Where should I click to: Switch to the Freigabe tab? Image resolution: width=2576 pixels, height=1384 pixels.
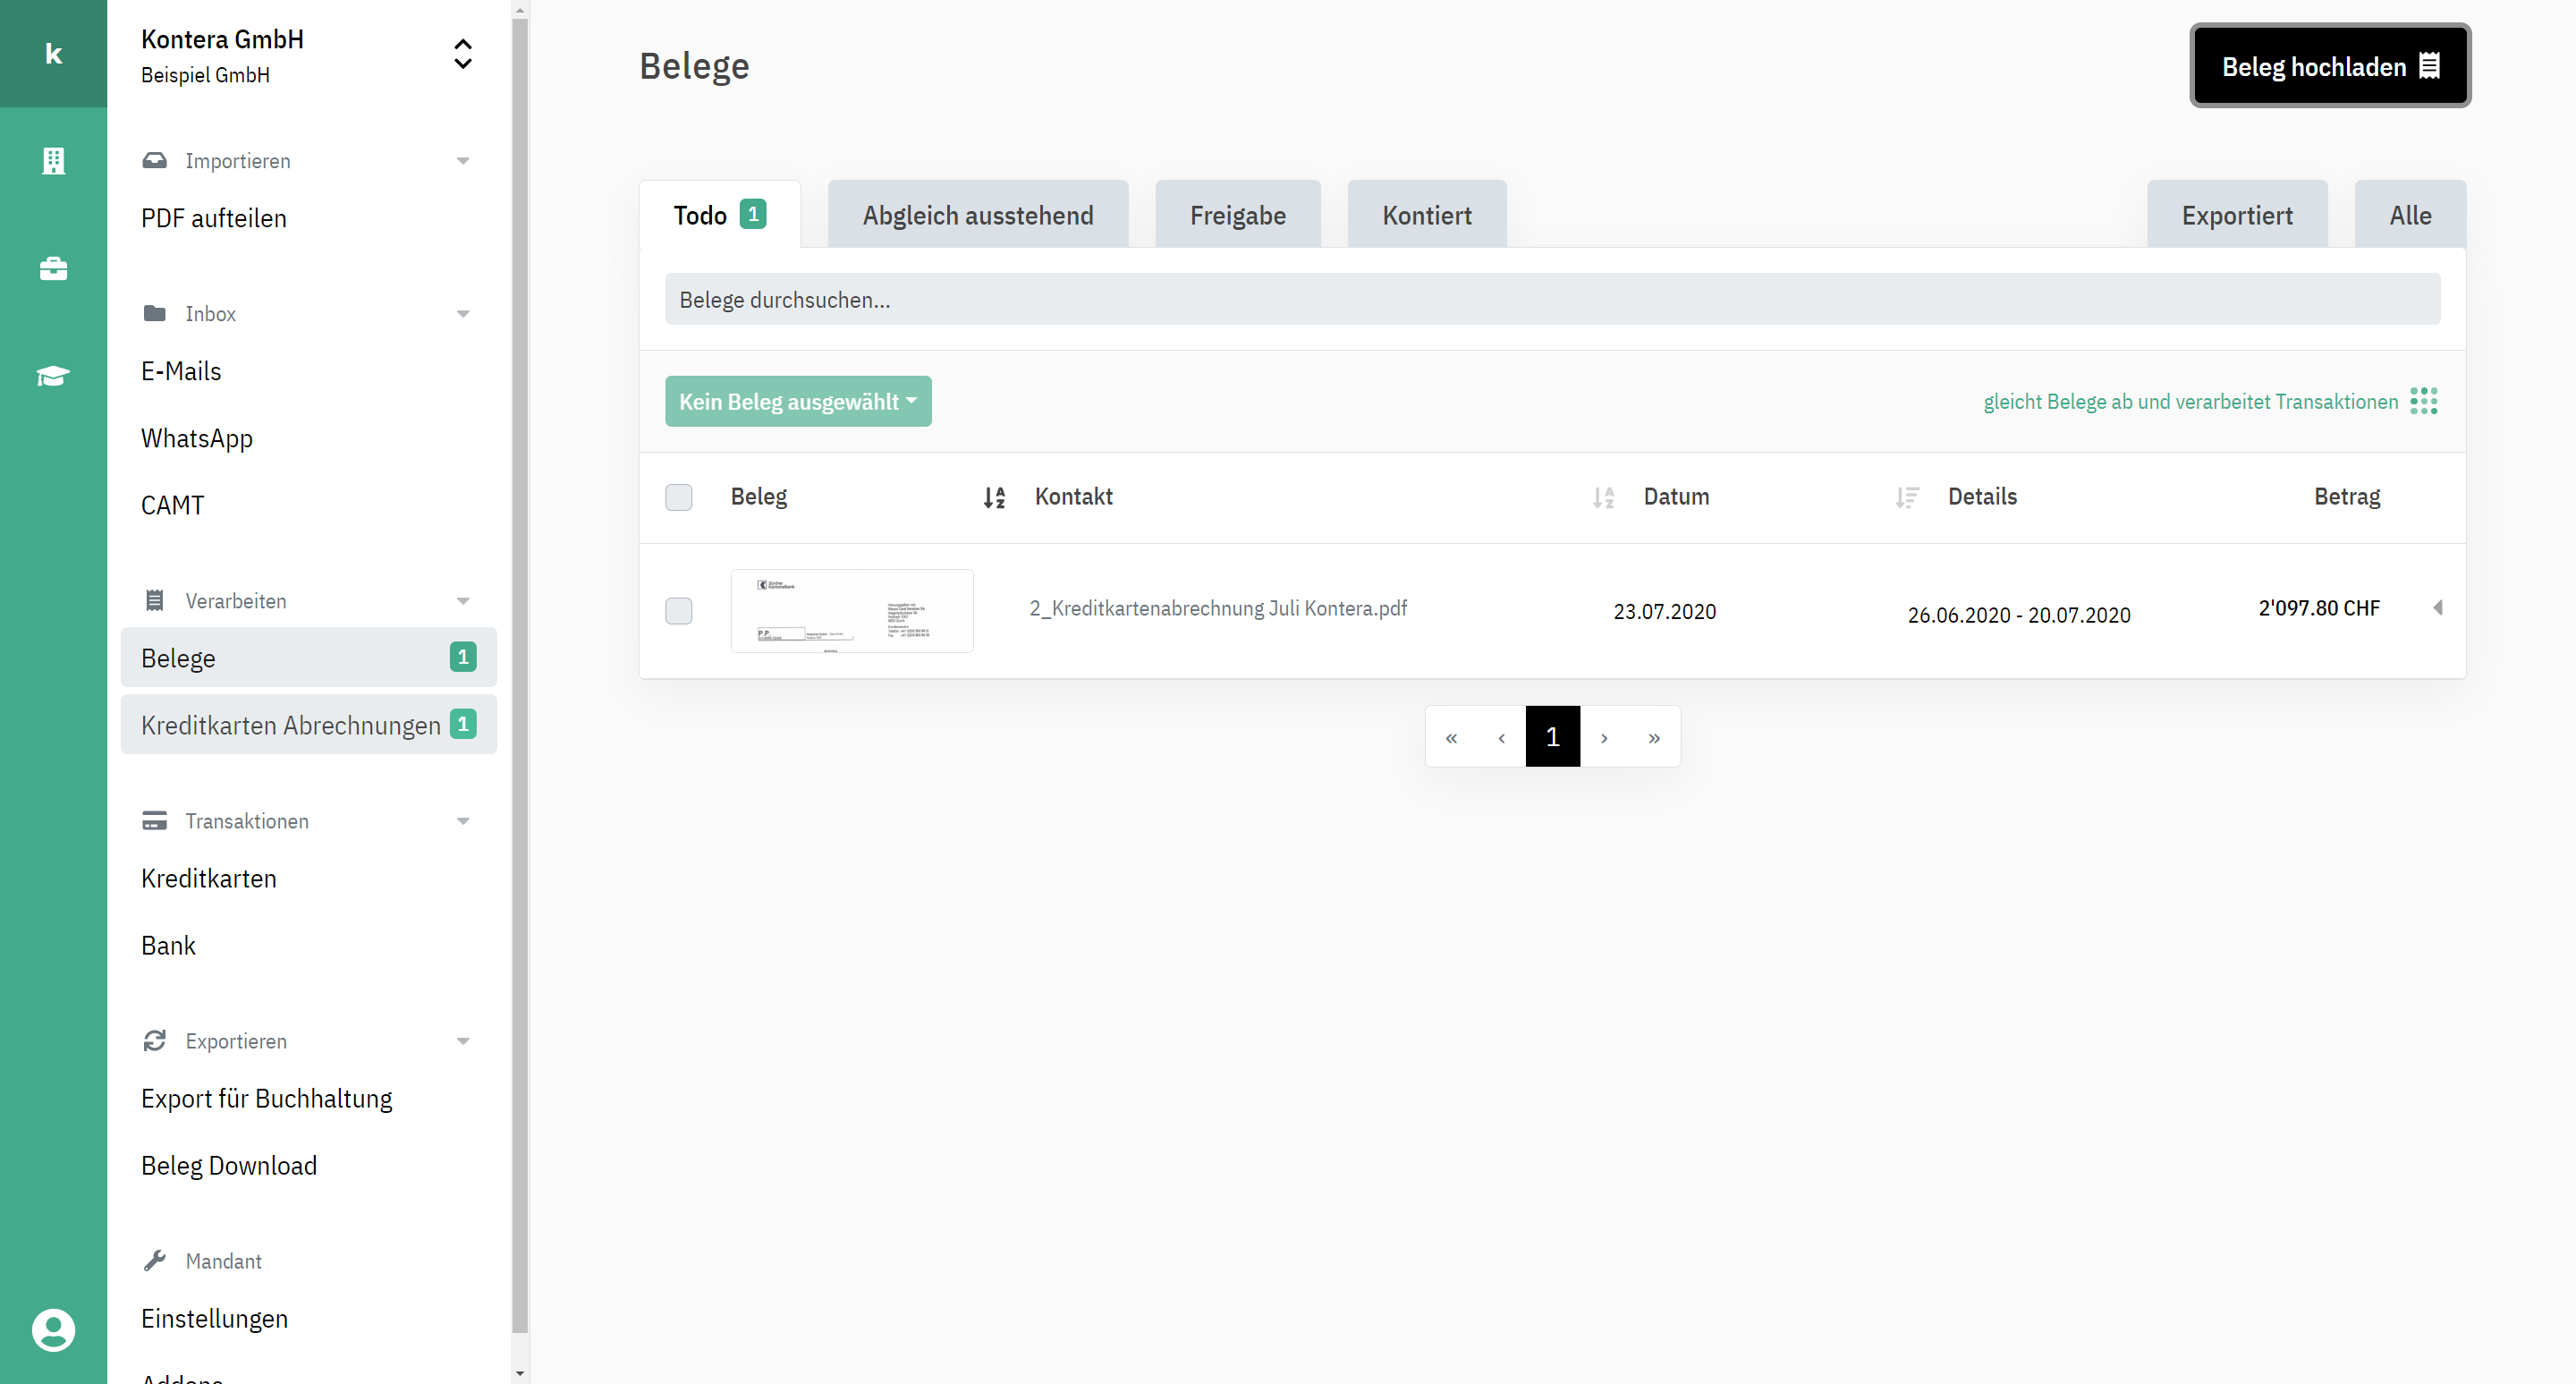pos(1237,214)
